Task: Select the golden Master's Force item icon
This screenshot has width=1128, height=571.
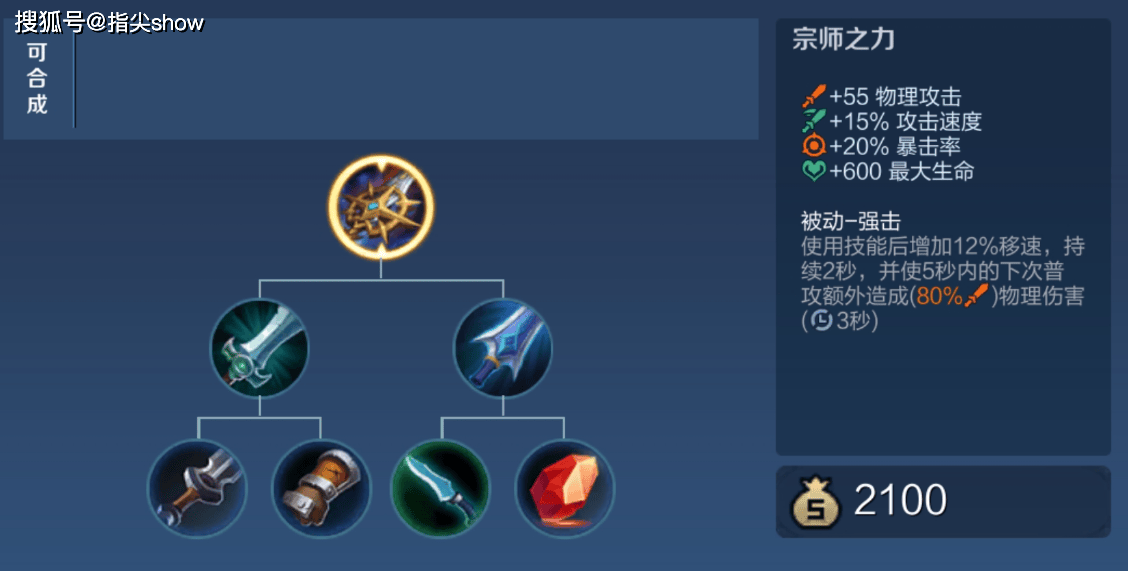Action: click(381, 207)
